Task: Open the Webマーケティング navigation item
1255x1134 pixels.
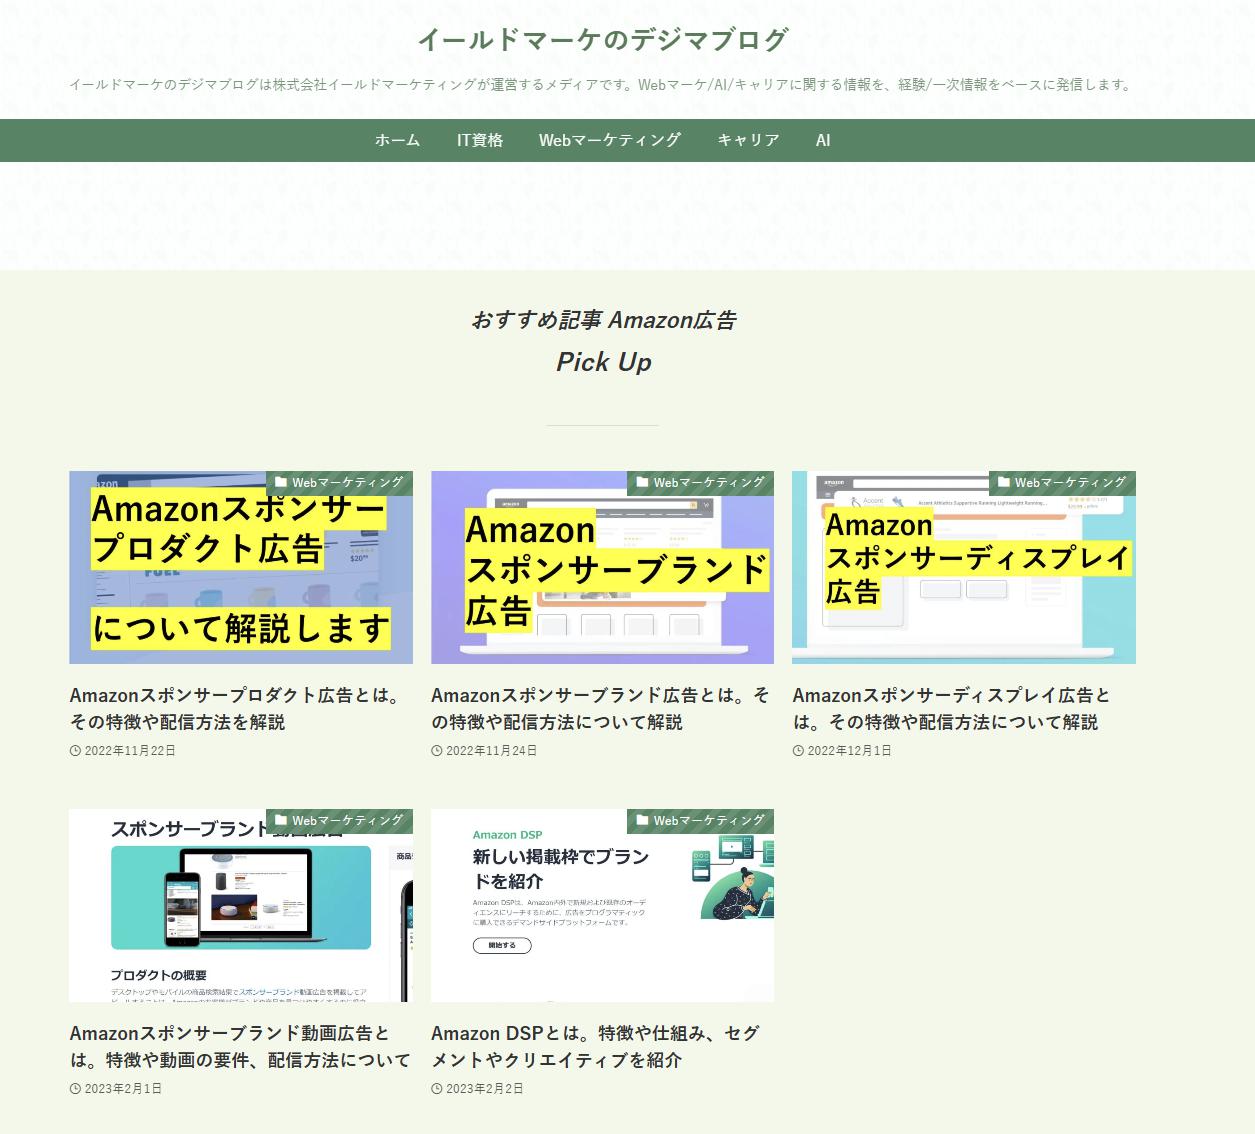Action: tap(609, 140)
